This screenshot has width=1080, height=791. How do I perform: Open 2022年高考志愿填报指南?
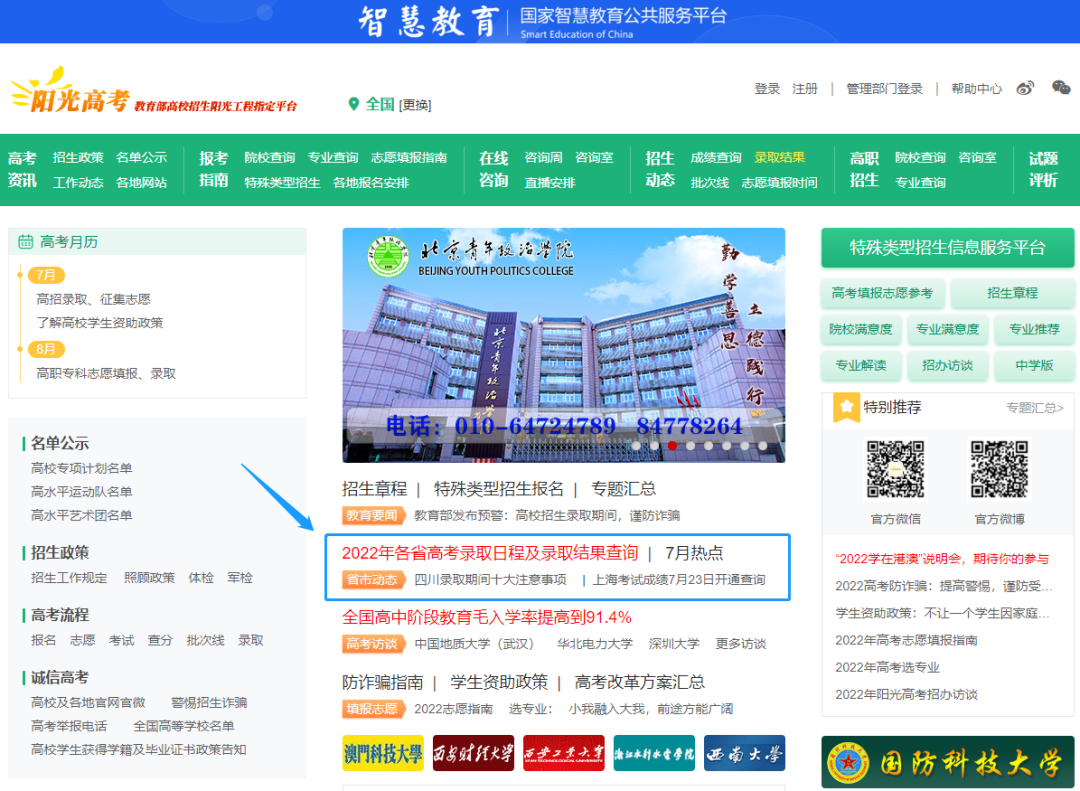coord(906,640)
